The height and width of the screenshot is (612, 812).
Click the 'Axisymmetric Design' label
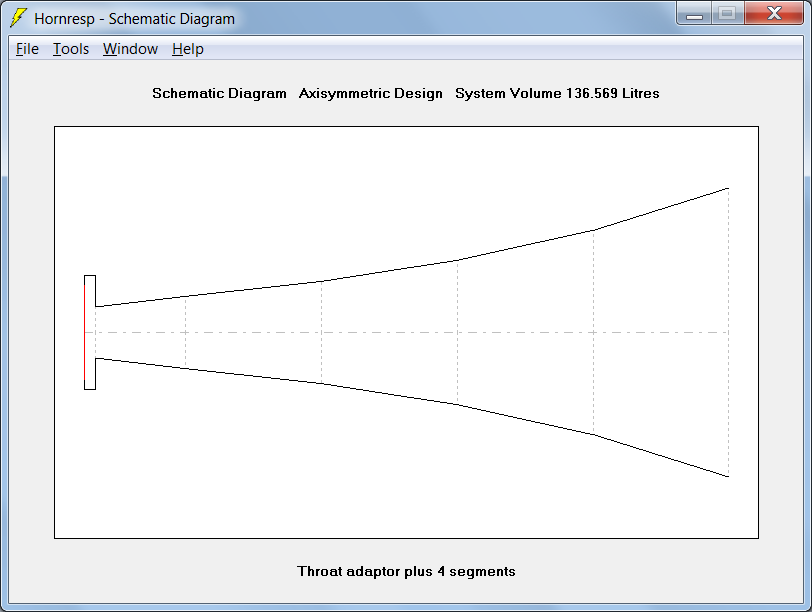(371, 93)
